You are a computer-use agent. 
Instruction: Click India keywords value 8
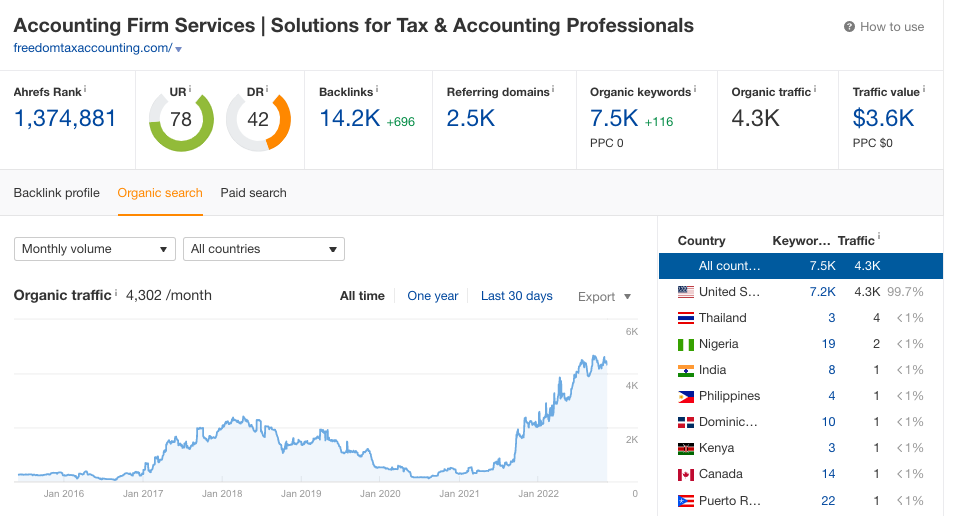(x=831, y=370)
